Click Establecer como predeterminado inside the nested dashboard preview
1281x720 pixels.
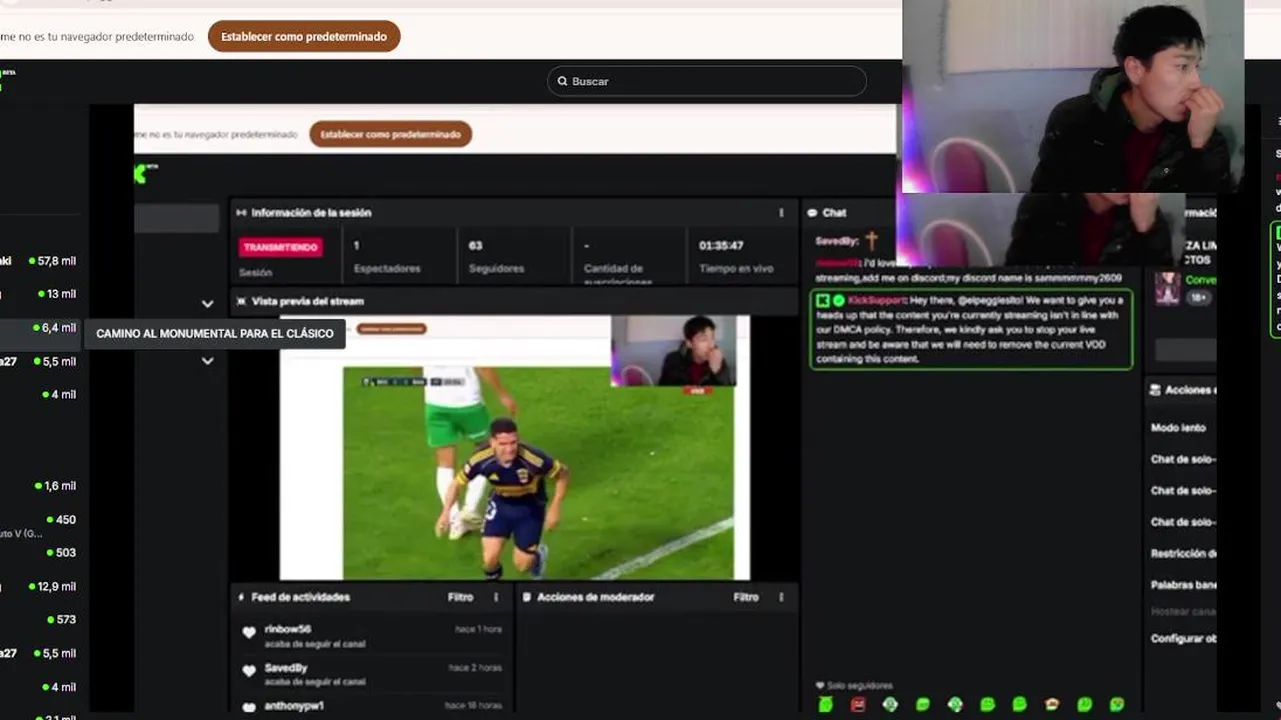390,134
